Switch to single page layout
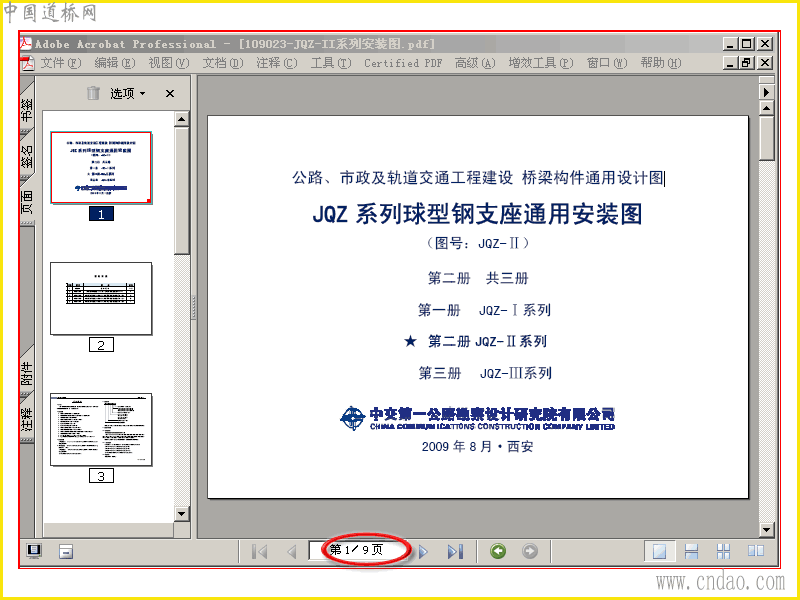The image size is (800, 600). [659, 552]
